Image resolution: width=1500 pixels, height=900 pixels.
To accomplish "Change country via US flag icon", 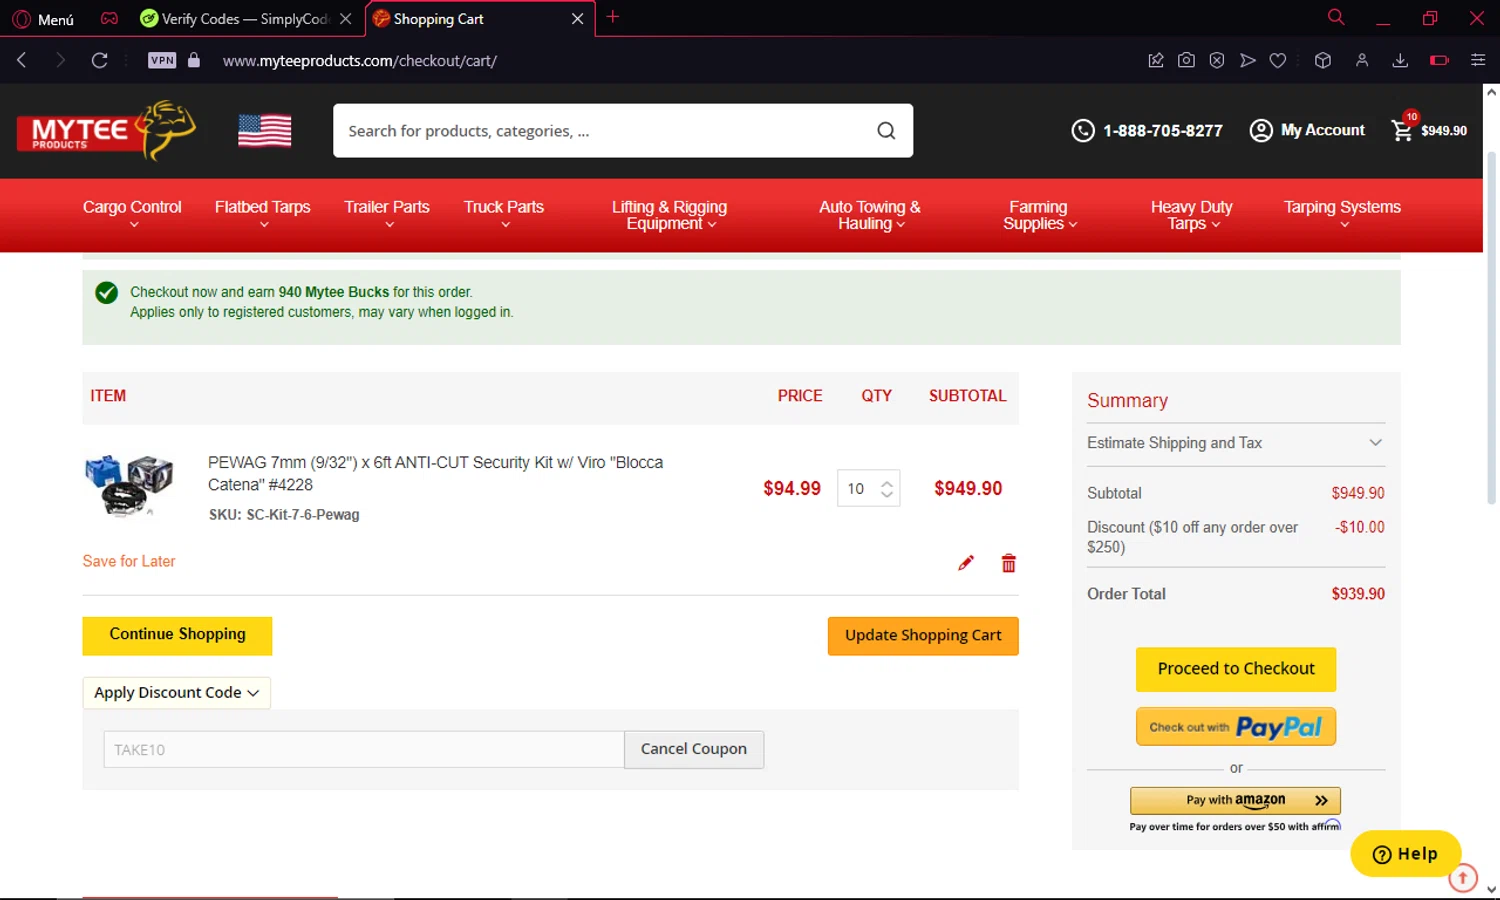I will [265, 131].
